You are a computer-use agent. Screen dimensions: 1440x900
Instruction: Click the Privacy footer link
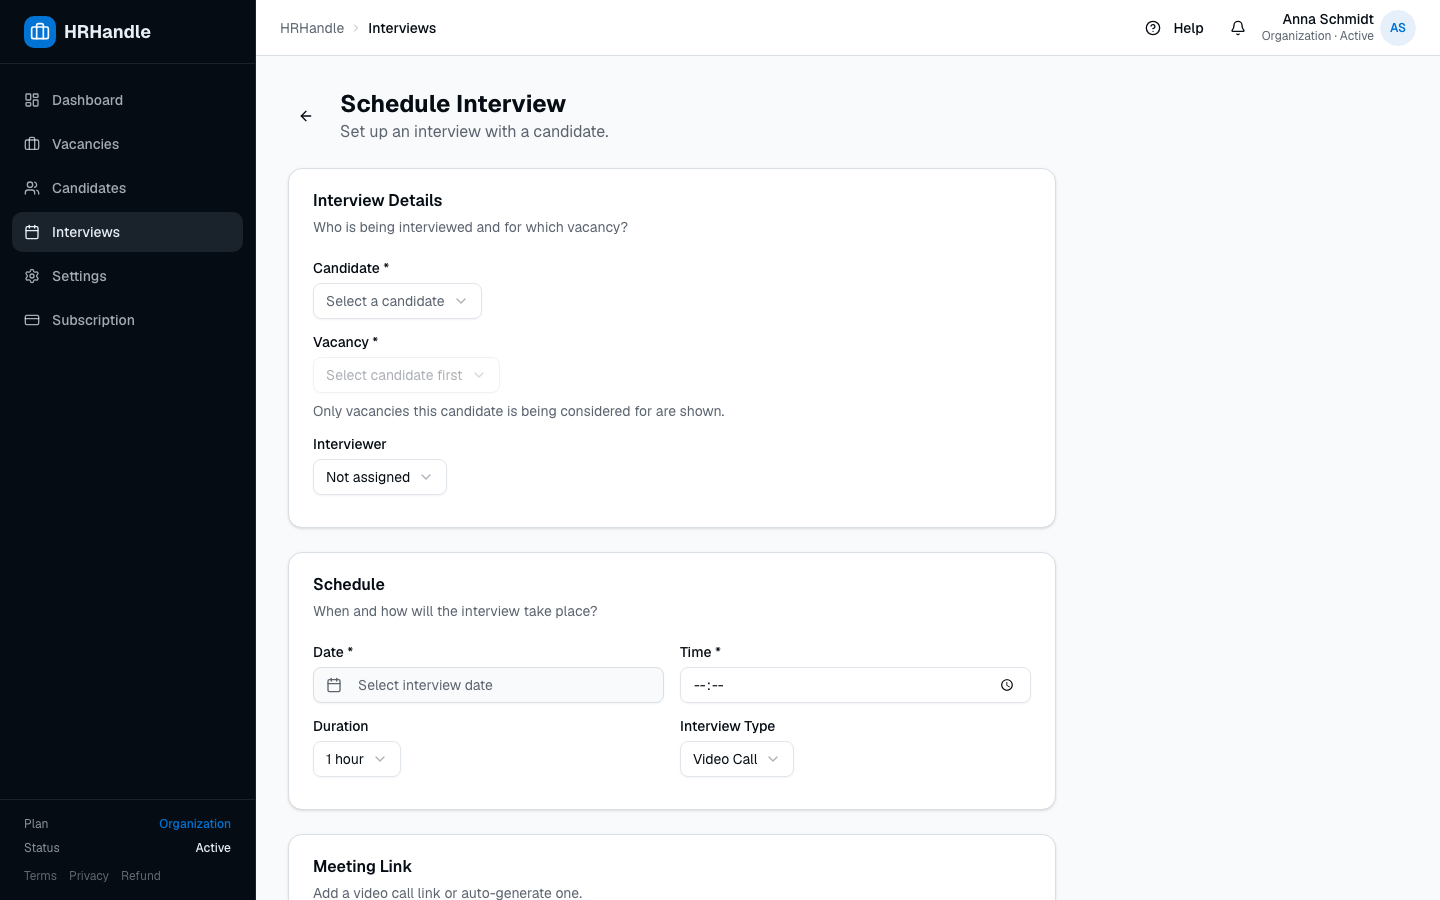coord(89,876)
